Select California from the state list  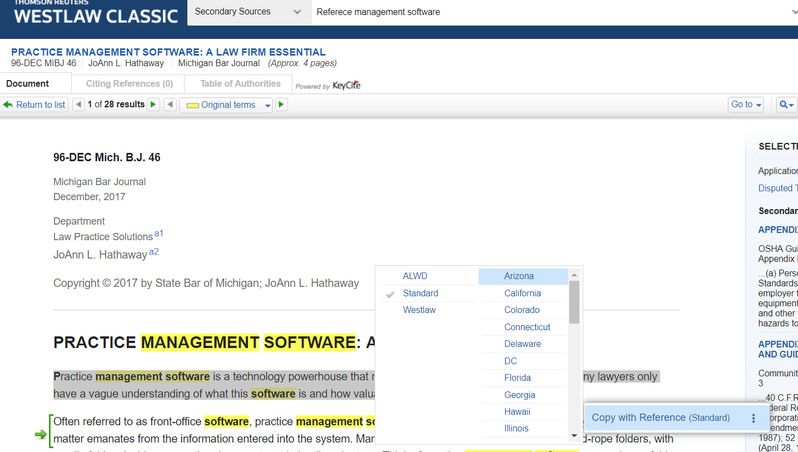tap(522, 293)
